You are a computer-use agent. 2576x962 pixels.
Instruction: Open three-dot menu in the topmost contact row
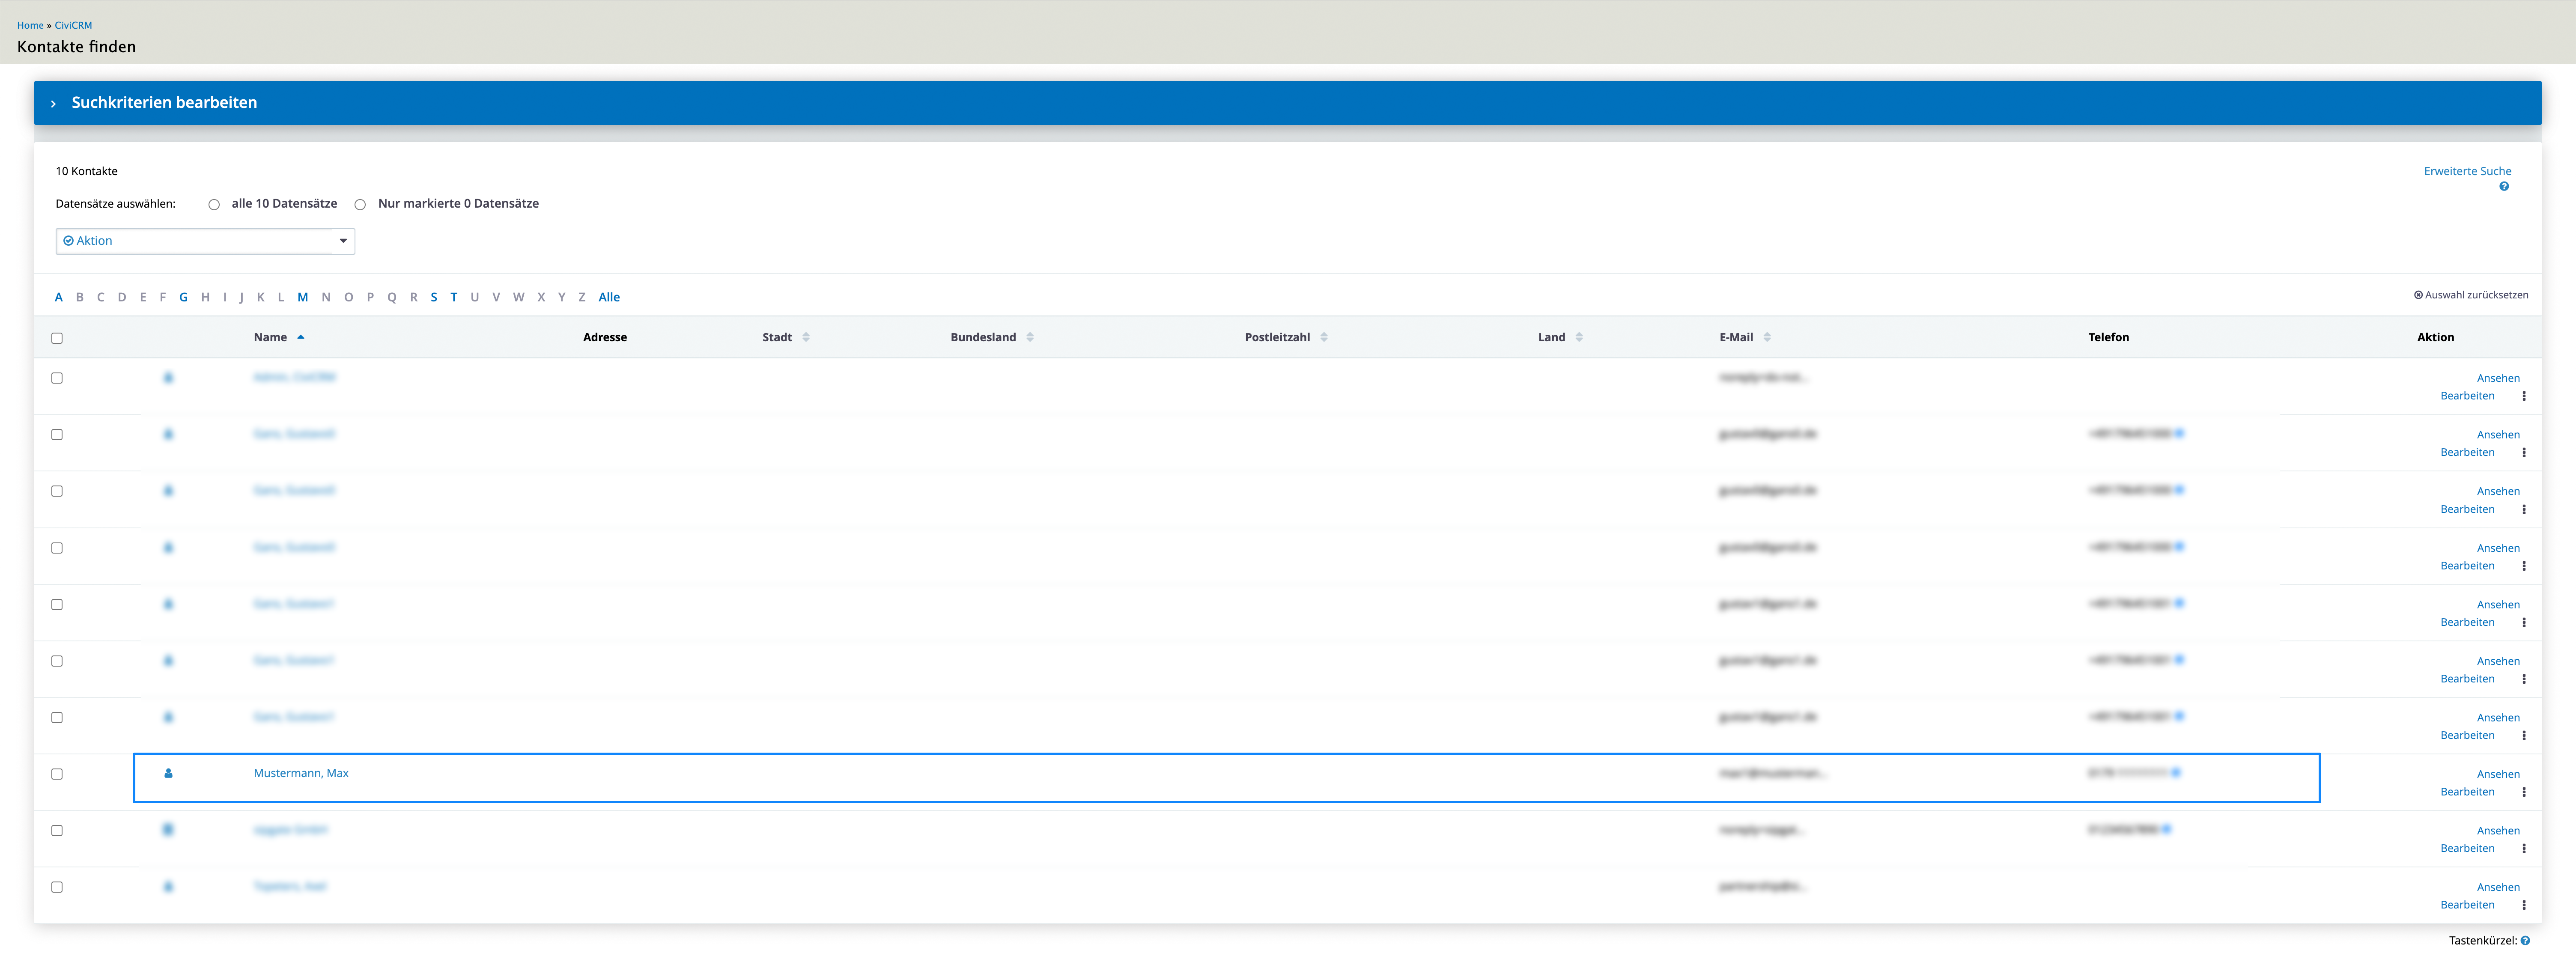pyautogui.click(x=2524, y=396)
